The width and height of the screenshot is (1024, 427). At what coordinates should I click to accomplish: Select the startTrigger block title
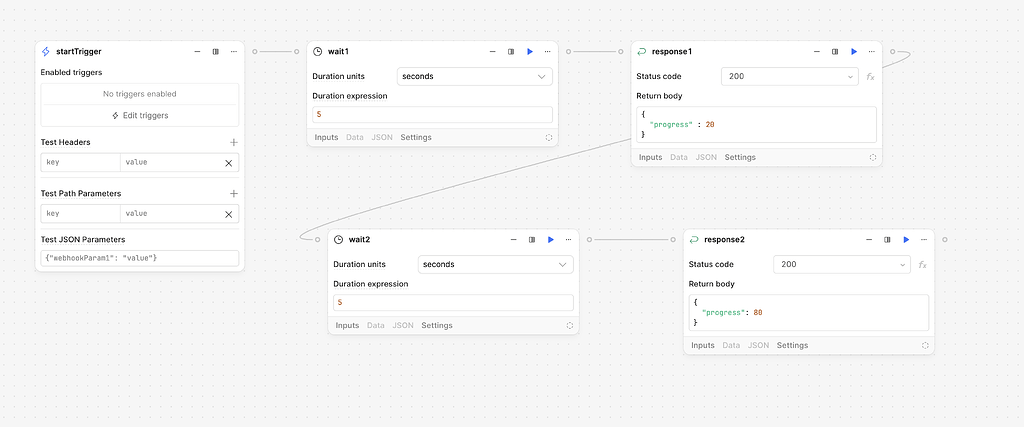point(78,52)
